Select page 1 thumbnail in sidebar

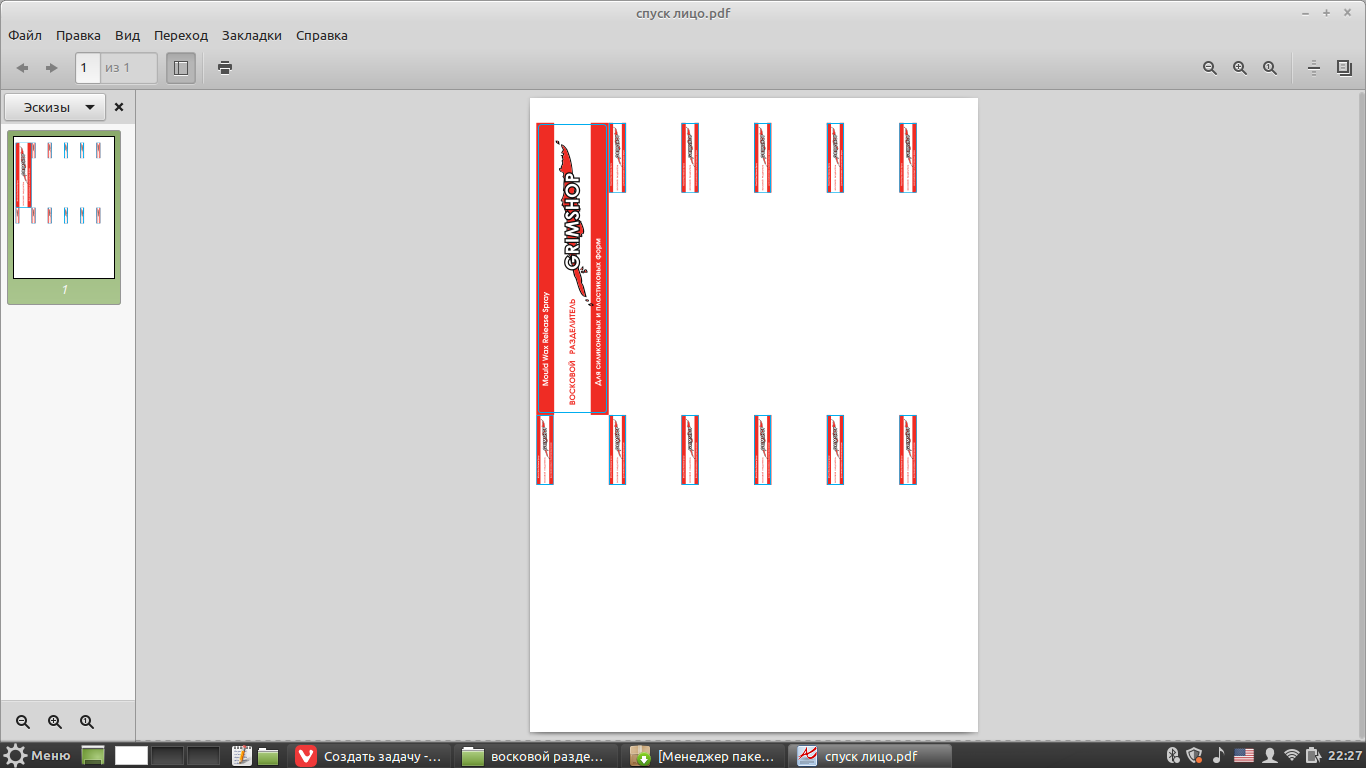pyautogui.click(x=64, y=207)
